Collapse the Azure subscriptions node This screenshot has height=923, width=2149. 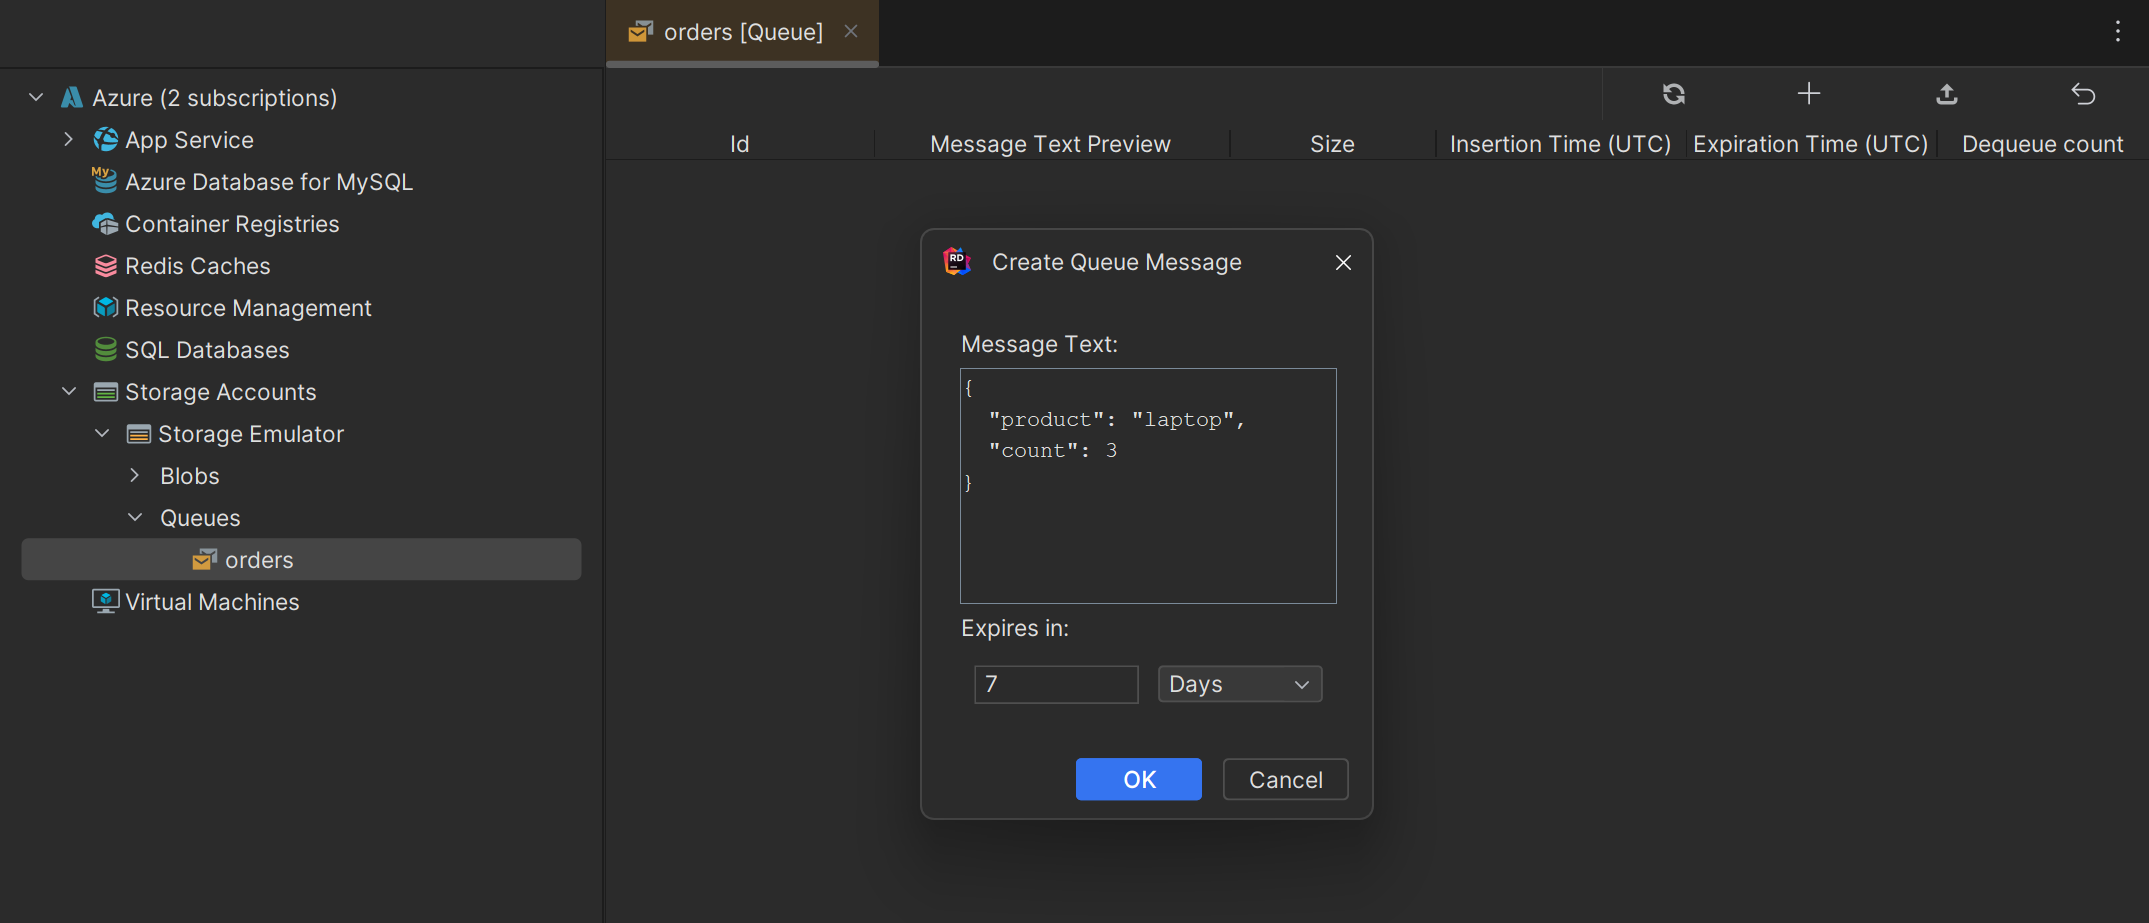pos(36,96)
